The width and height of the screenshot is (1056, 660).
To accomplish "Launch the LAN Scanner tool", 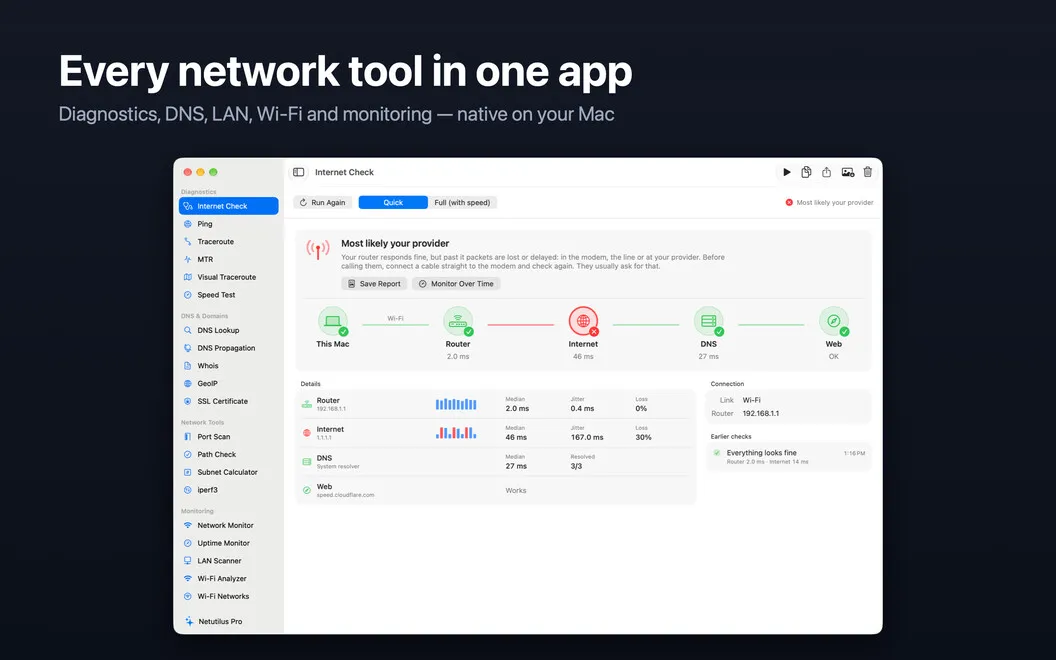I will (x=229, y=561).
